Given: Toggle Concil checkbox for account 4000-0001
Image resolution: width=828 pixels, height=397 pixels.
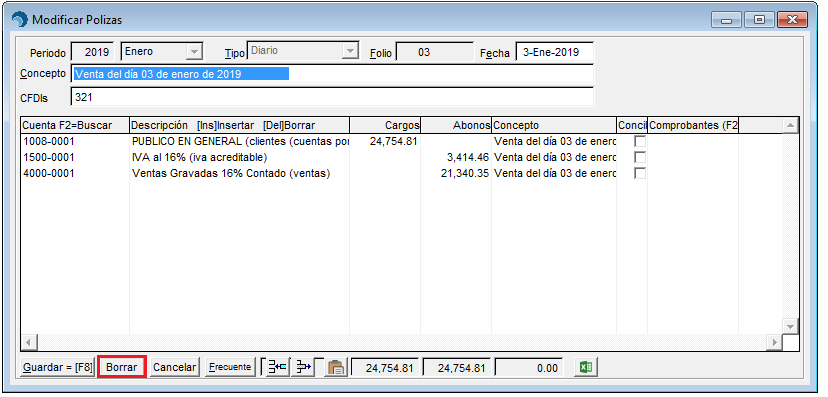Looking at the screenshot, I should click(640, 173).
